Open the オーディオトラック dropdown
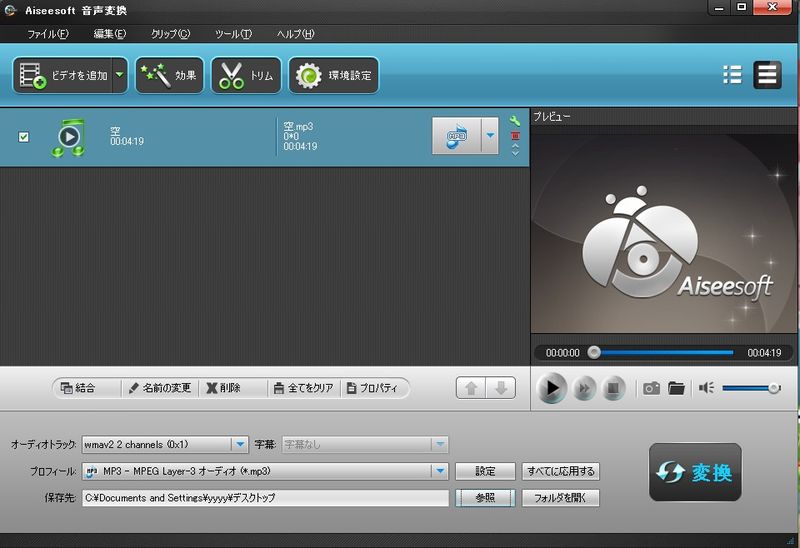This screenshot has width=800, height=548. tap(240, 444)
